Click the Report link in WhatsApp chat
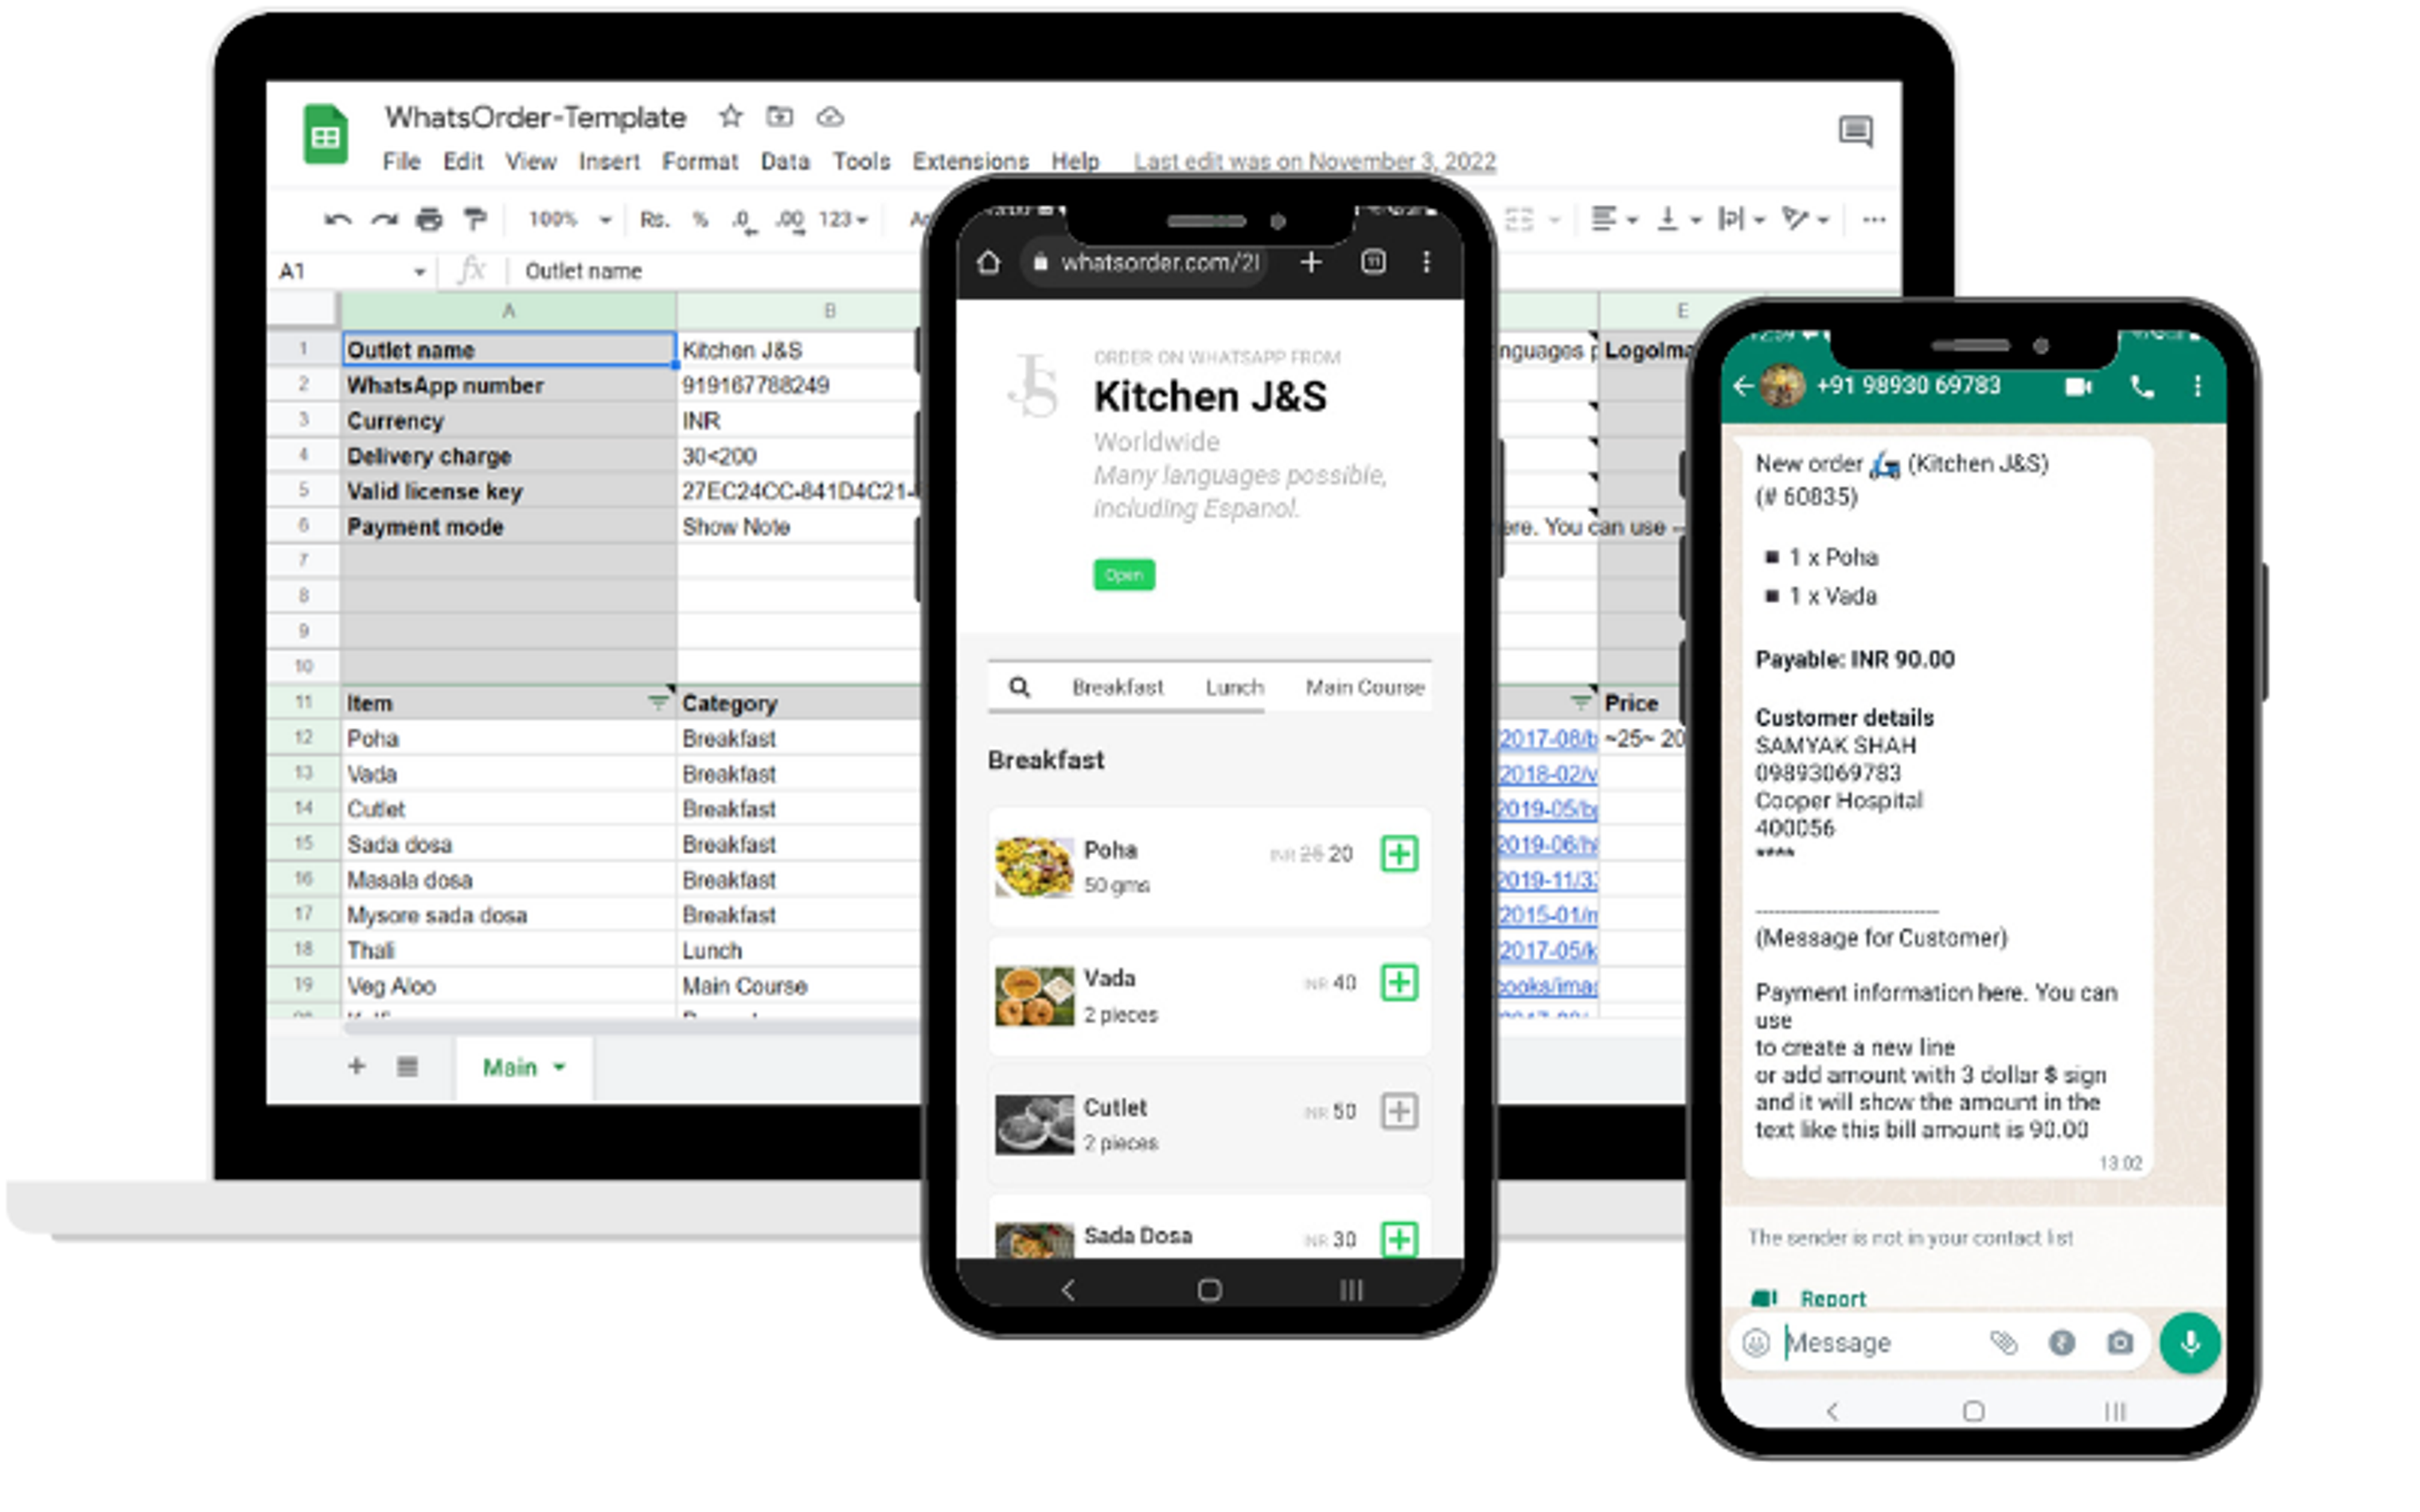The height and width of the screenshot is (1512, 2420). pos(1832,1298)
